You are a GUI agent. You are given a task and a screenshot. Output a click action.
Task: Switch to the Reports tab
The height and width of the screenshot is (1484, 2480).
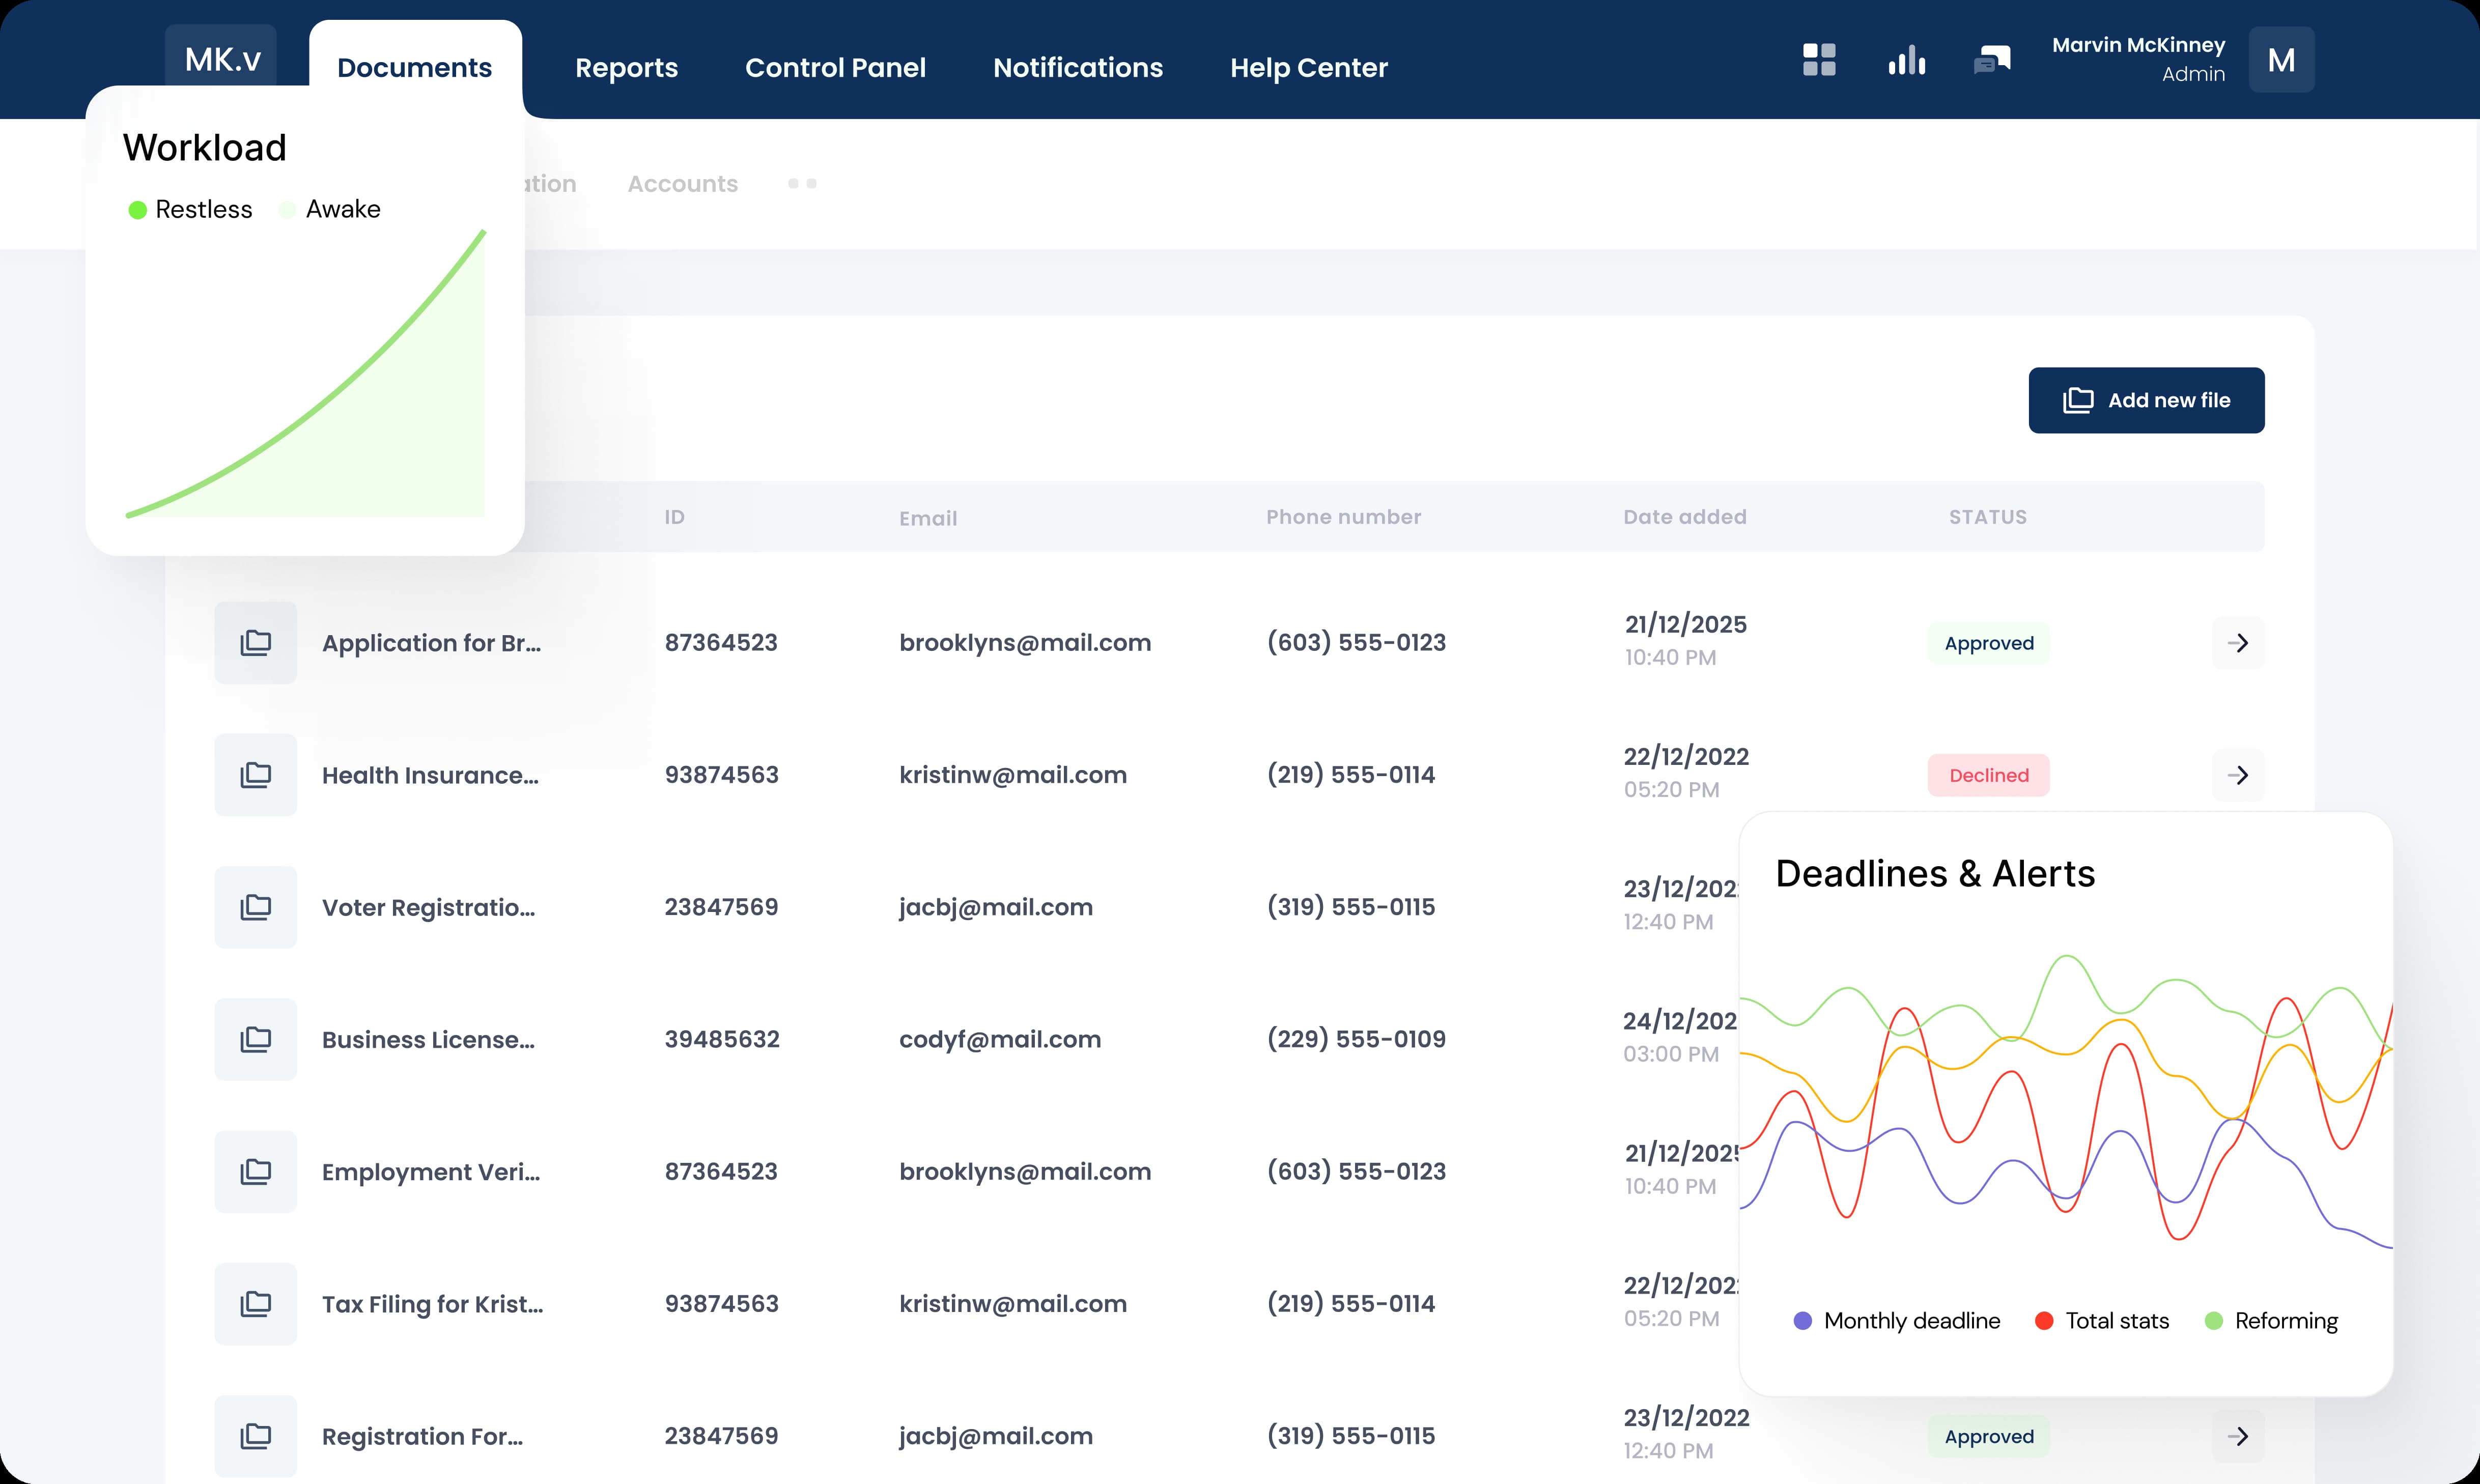(626, 68)
